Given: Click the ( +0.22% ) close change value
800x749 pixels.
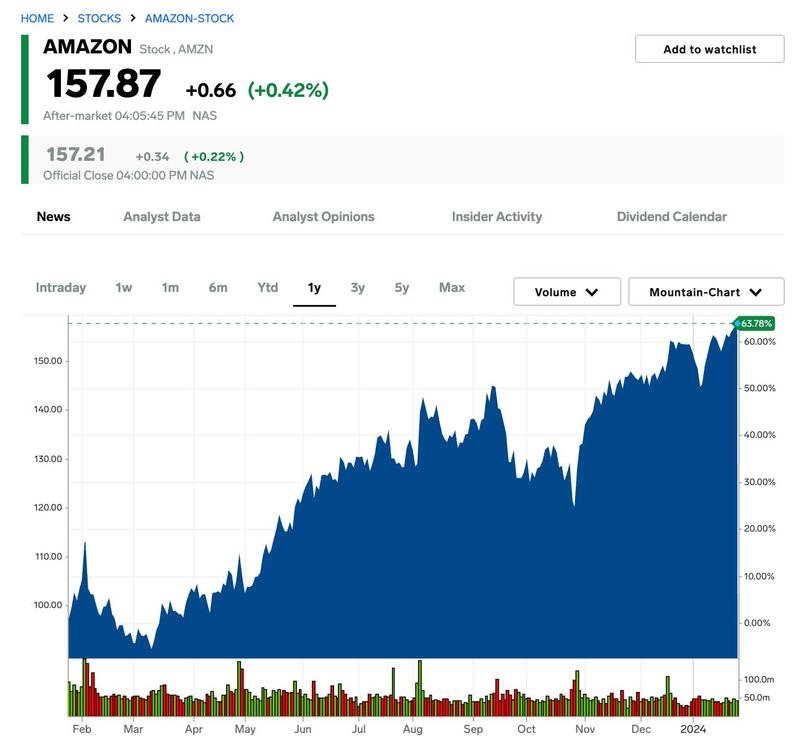Looking at the screenshot, I should click(214, 157).
